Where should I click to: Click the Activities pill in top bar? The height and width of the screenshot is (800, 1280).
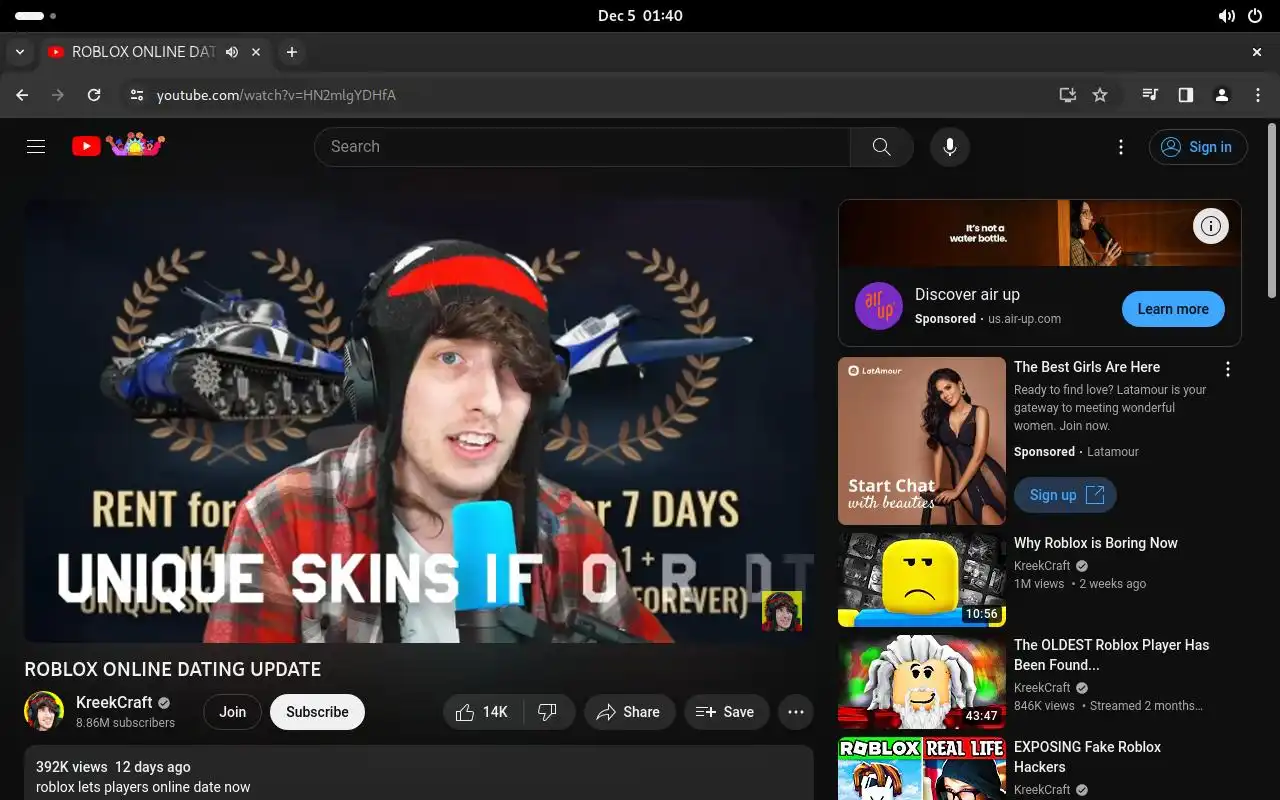(x=36, y=16)
